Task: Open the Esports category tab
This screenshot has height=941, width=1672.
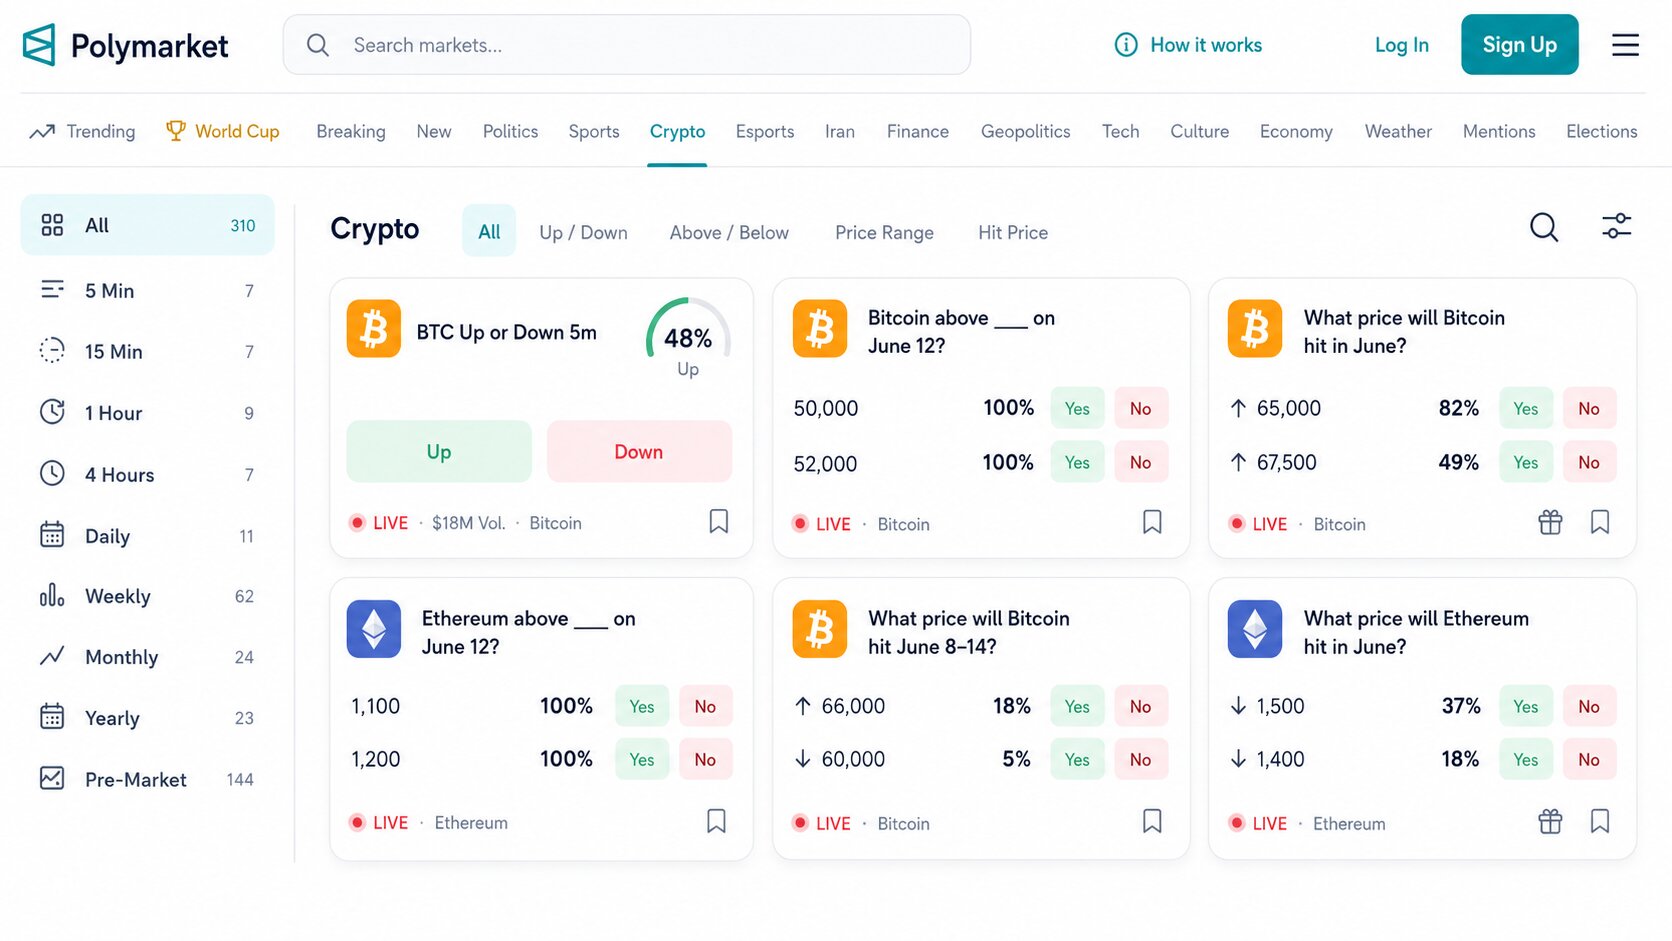Action: (765, 131)
